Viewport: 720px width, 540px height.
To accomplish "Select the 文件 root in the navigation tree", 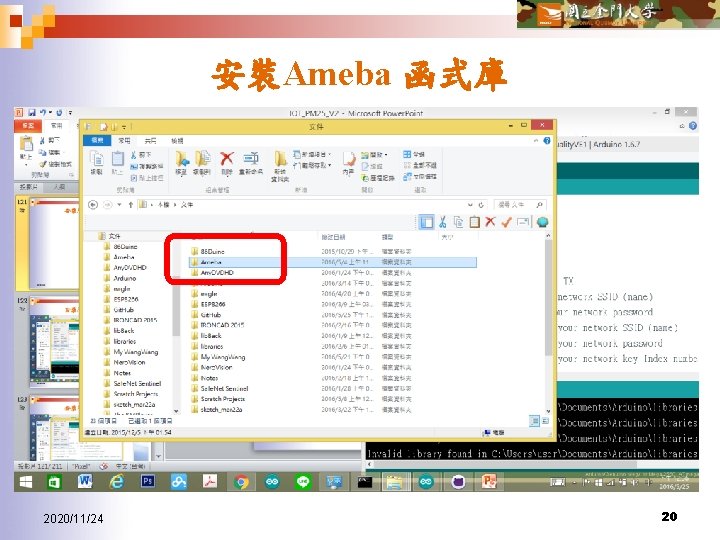I will coord(110,236).
